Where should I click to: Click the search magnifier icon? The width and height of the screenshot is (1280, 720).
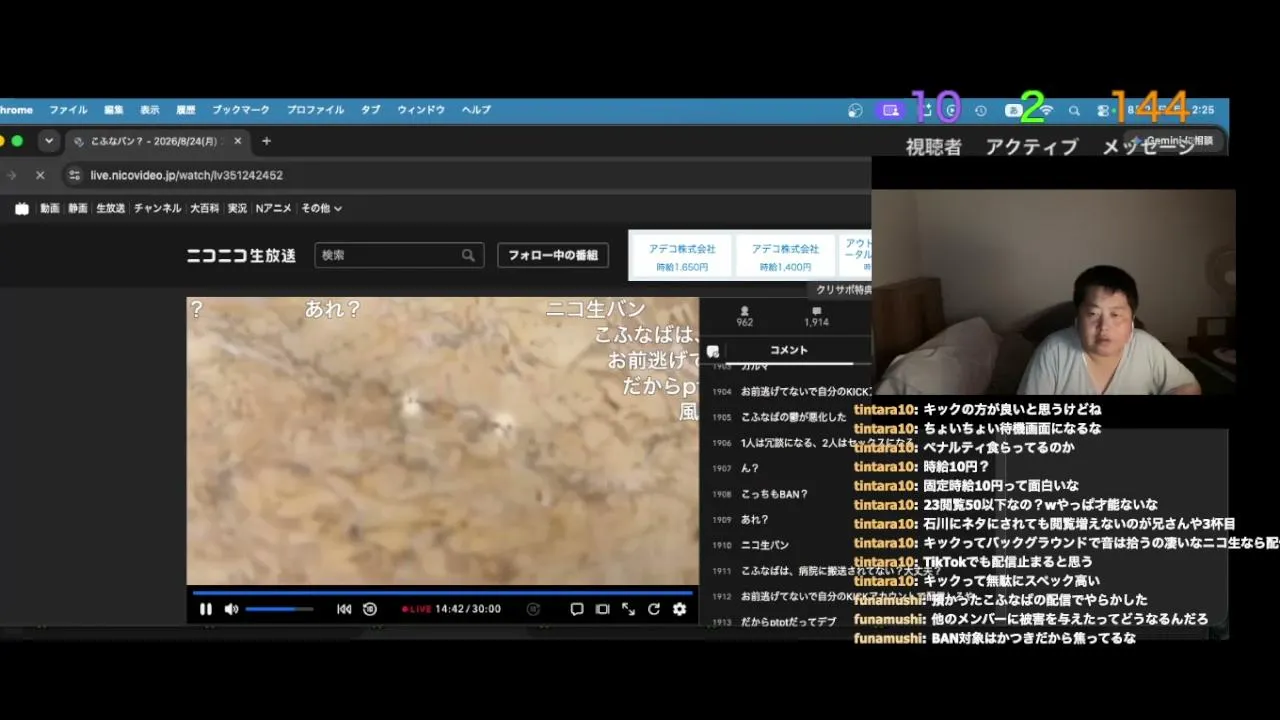468,255
